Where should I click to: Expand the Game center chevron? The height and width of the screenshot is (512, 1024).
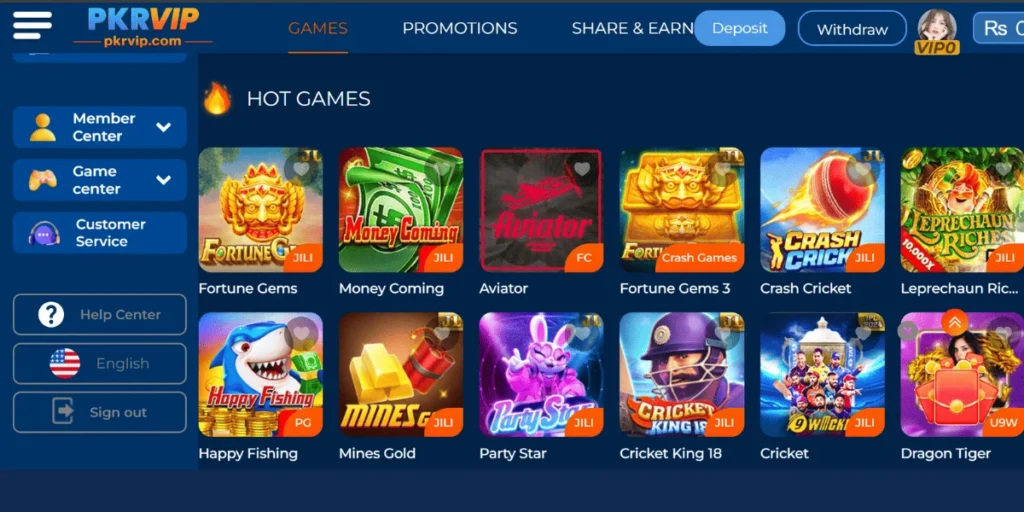pyautogui.click(x=164, y=180)
